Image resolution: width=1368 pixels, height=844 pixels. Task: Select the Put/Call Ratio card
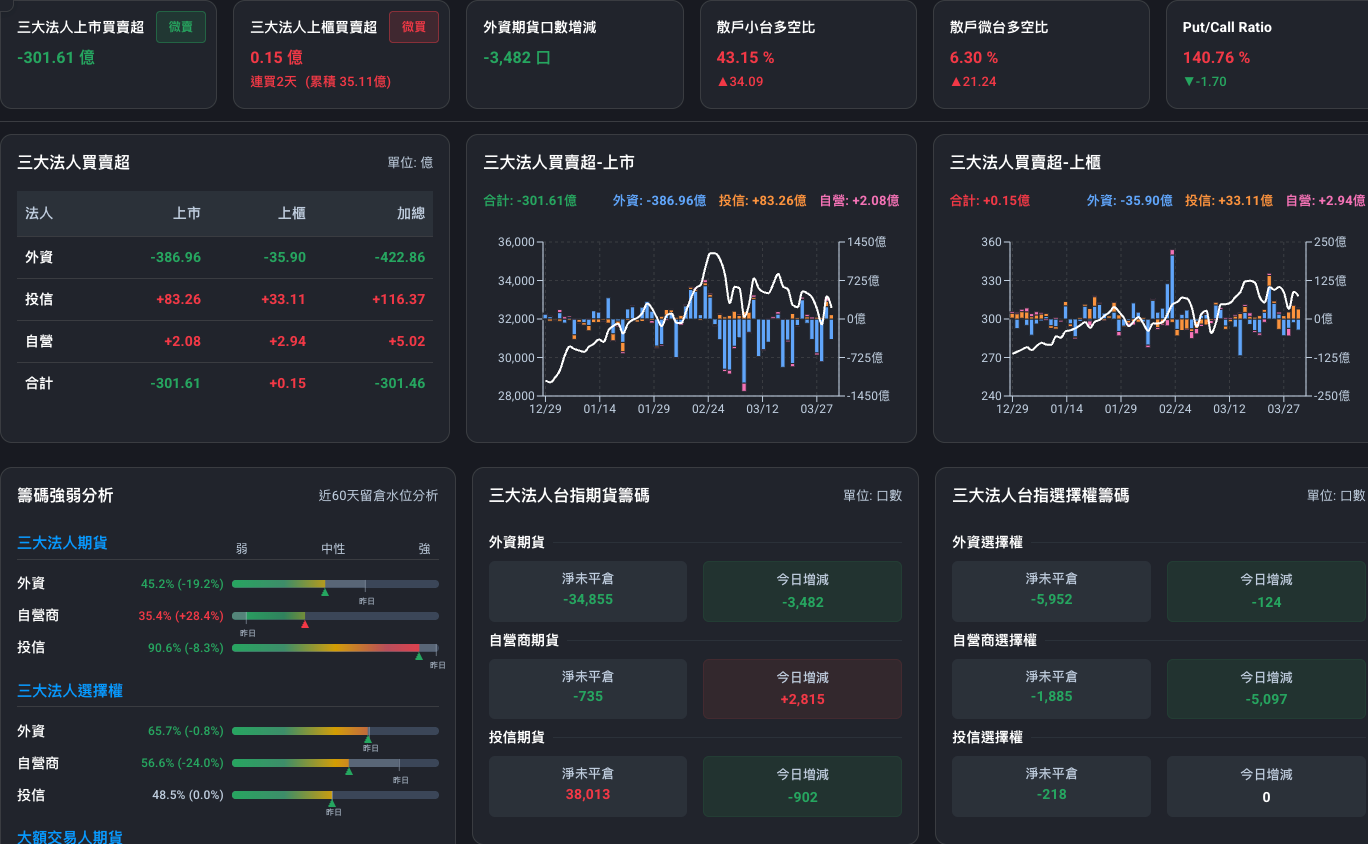[1267, 54]
